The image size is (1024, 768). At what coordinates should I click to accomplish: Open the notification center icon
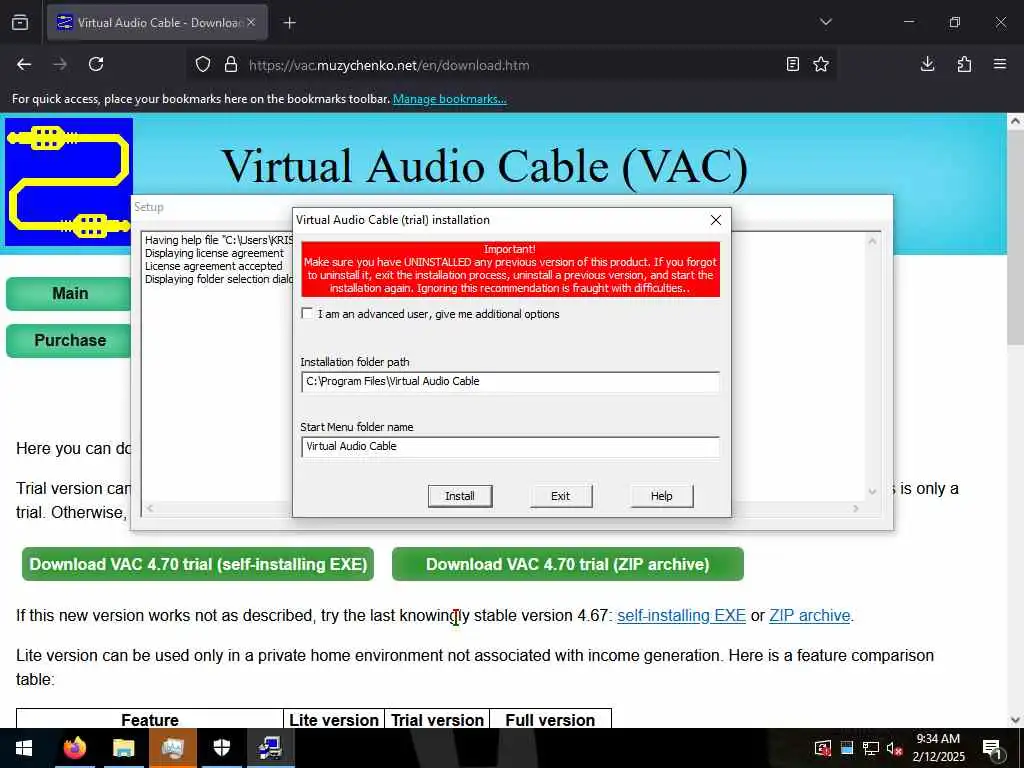993,748
